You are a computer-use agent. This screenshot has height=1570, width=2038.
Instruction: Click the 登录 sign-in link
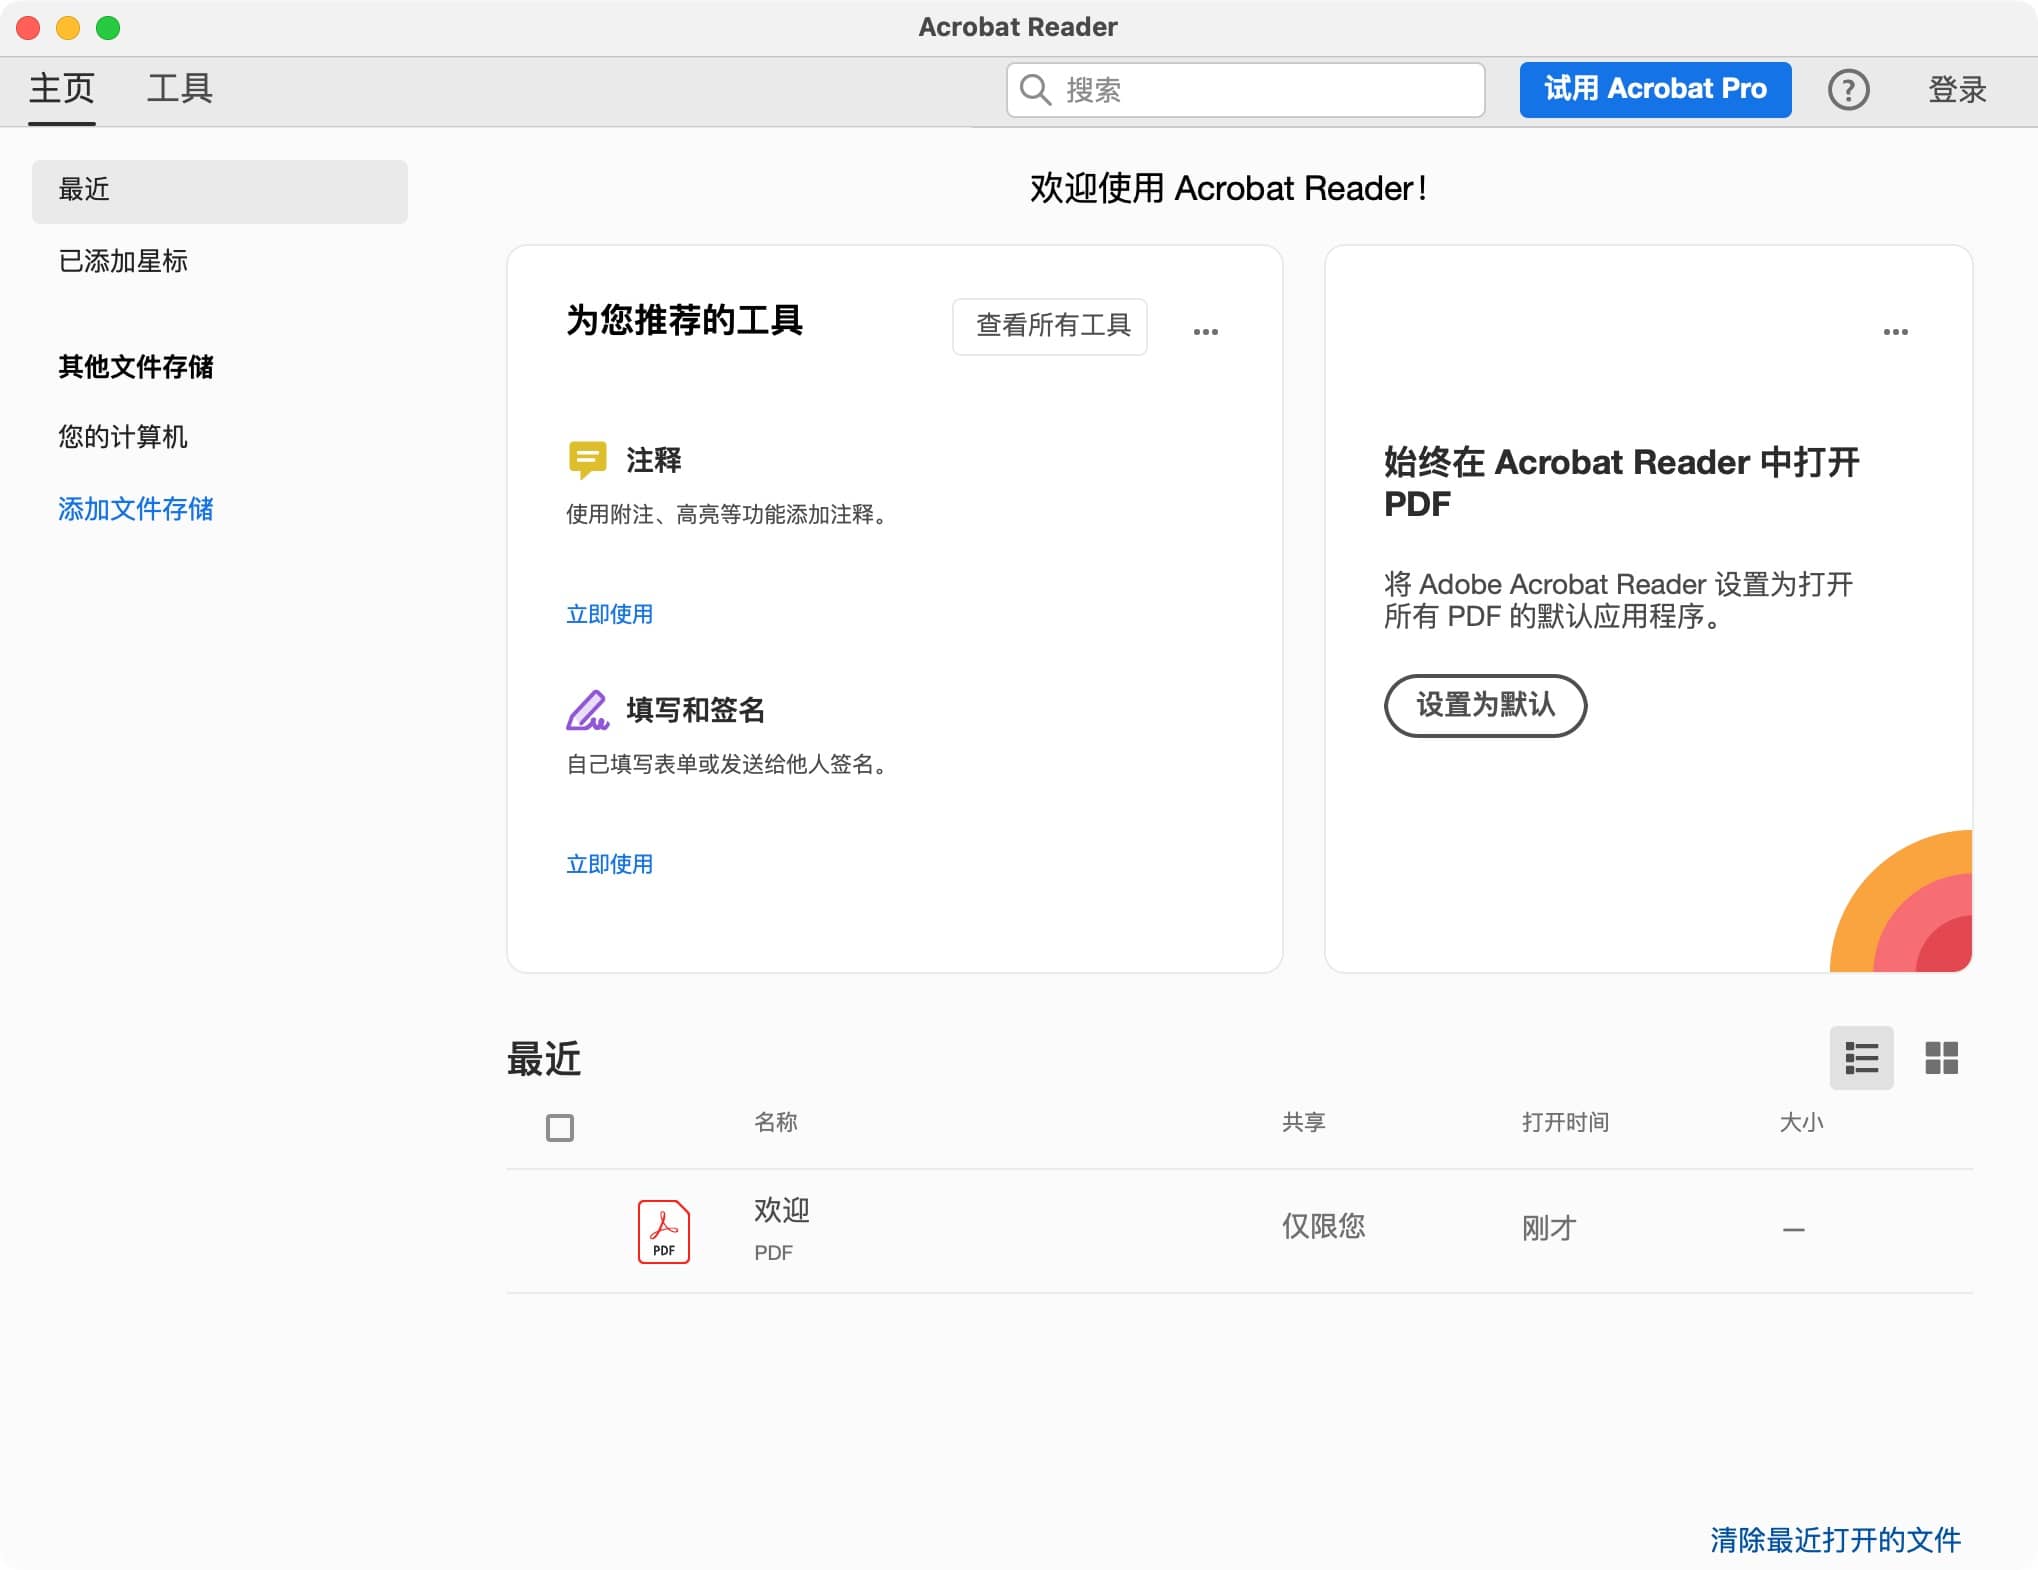(x=1956, y=90)
